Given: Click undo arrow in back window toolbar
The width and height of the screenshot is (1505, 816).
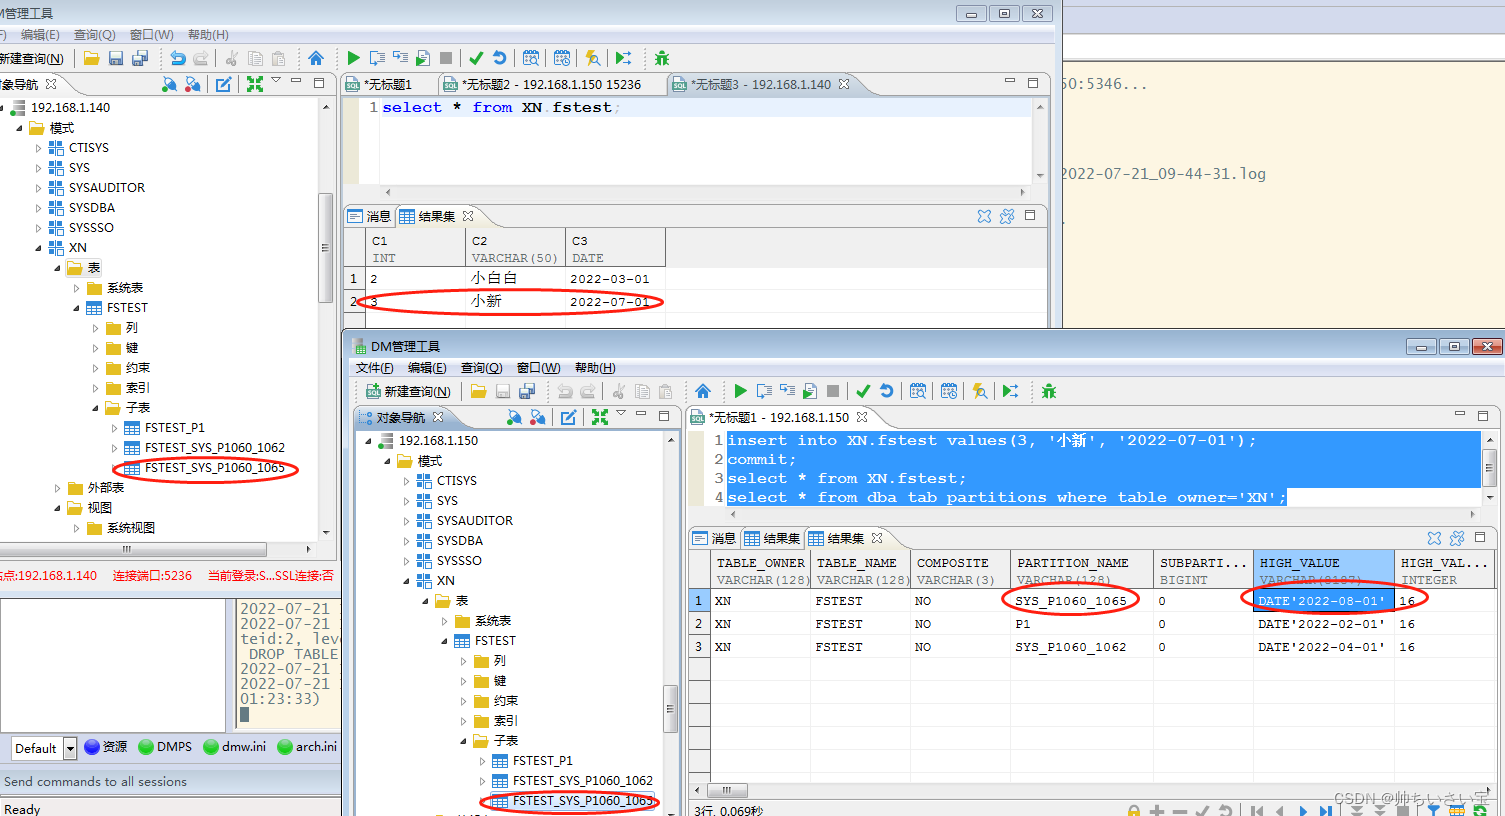Looking at the screenshot, I should [x=178, y=58].
